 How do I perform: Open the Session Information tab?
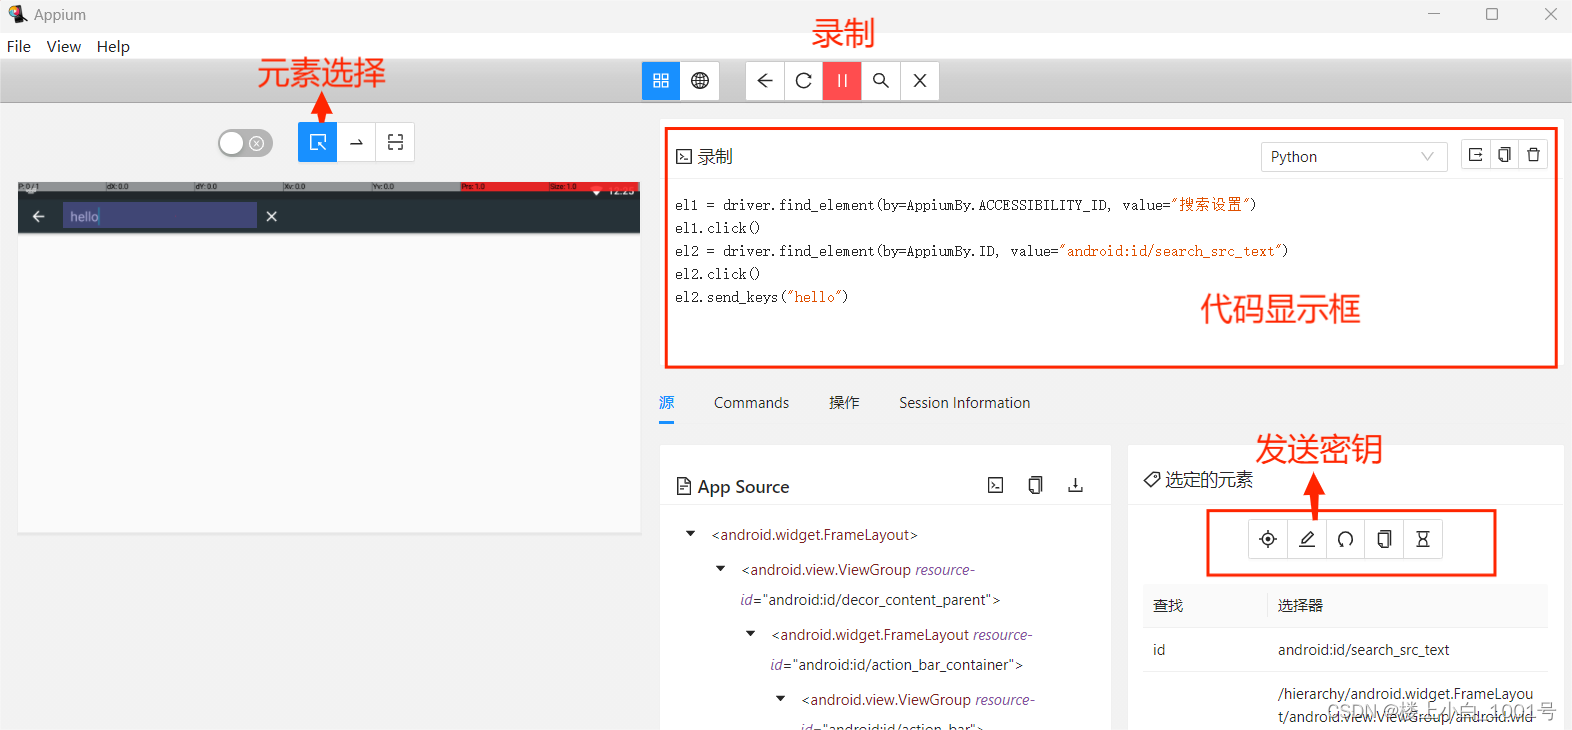[x=964, y=403]
